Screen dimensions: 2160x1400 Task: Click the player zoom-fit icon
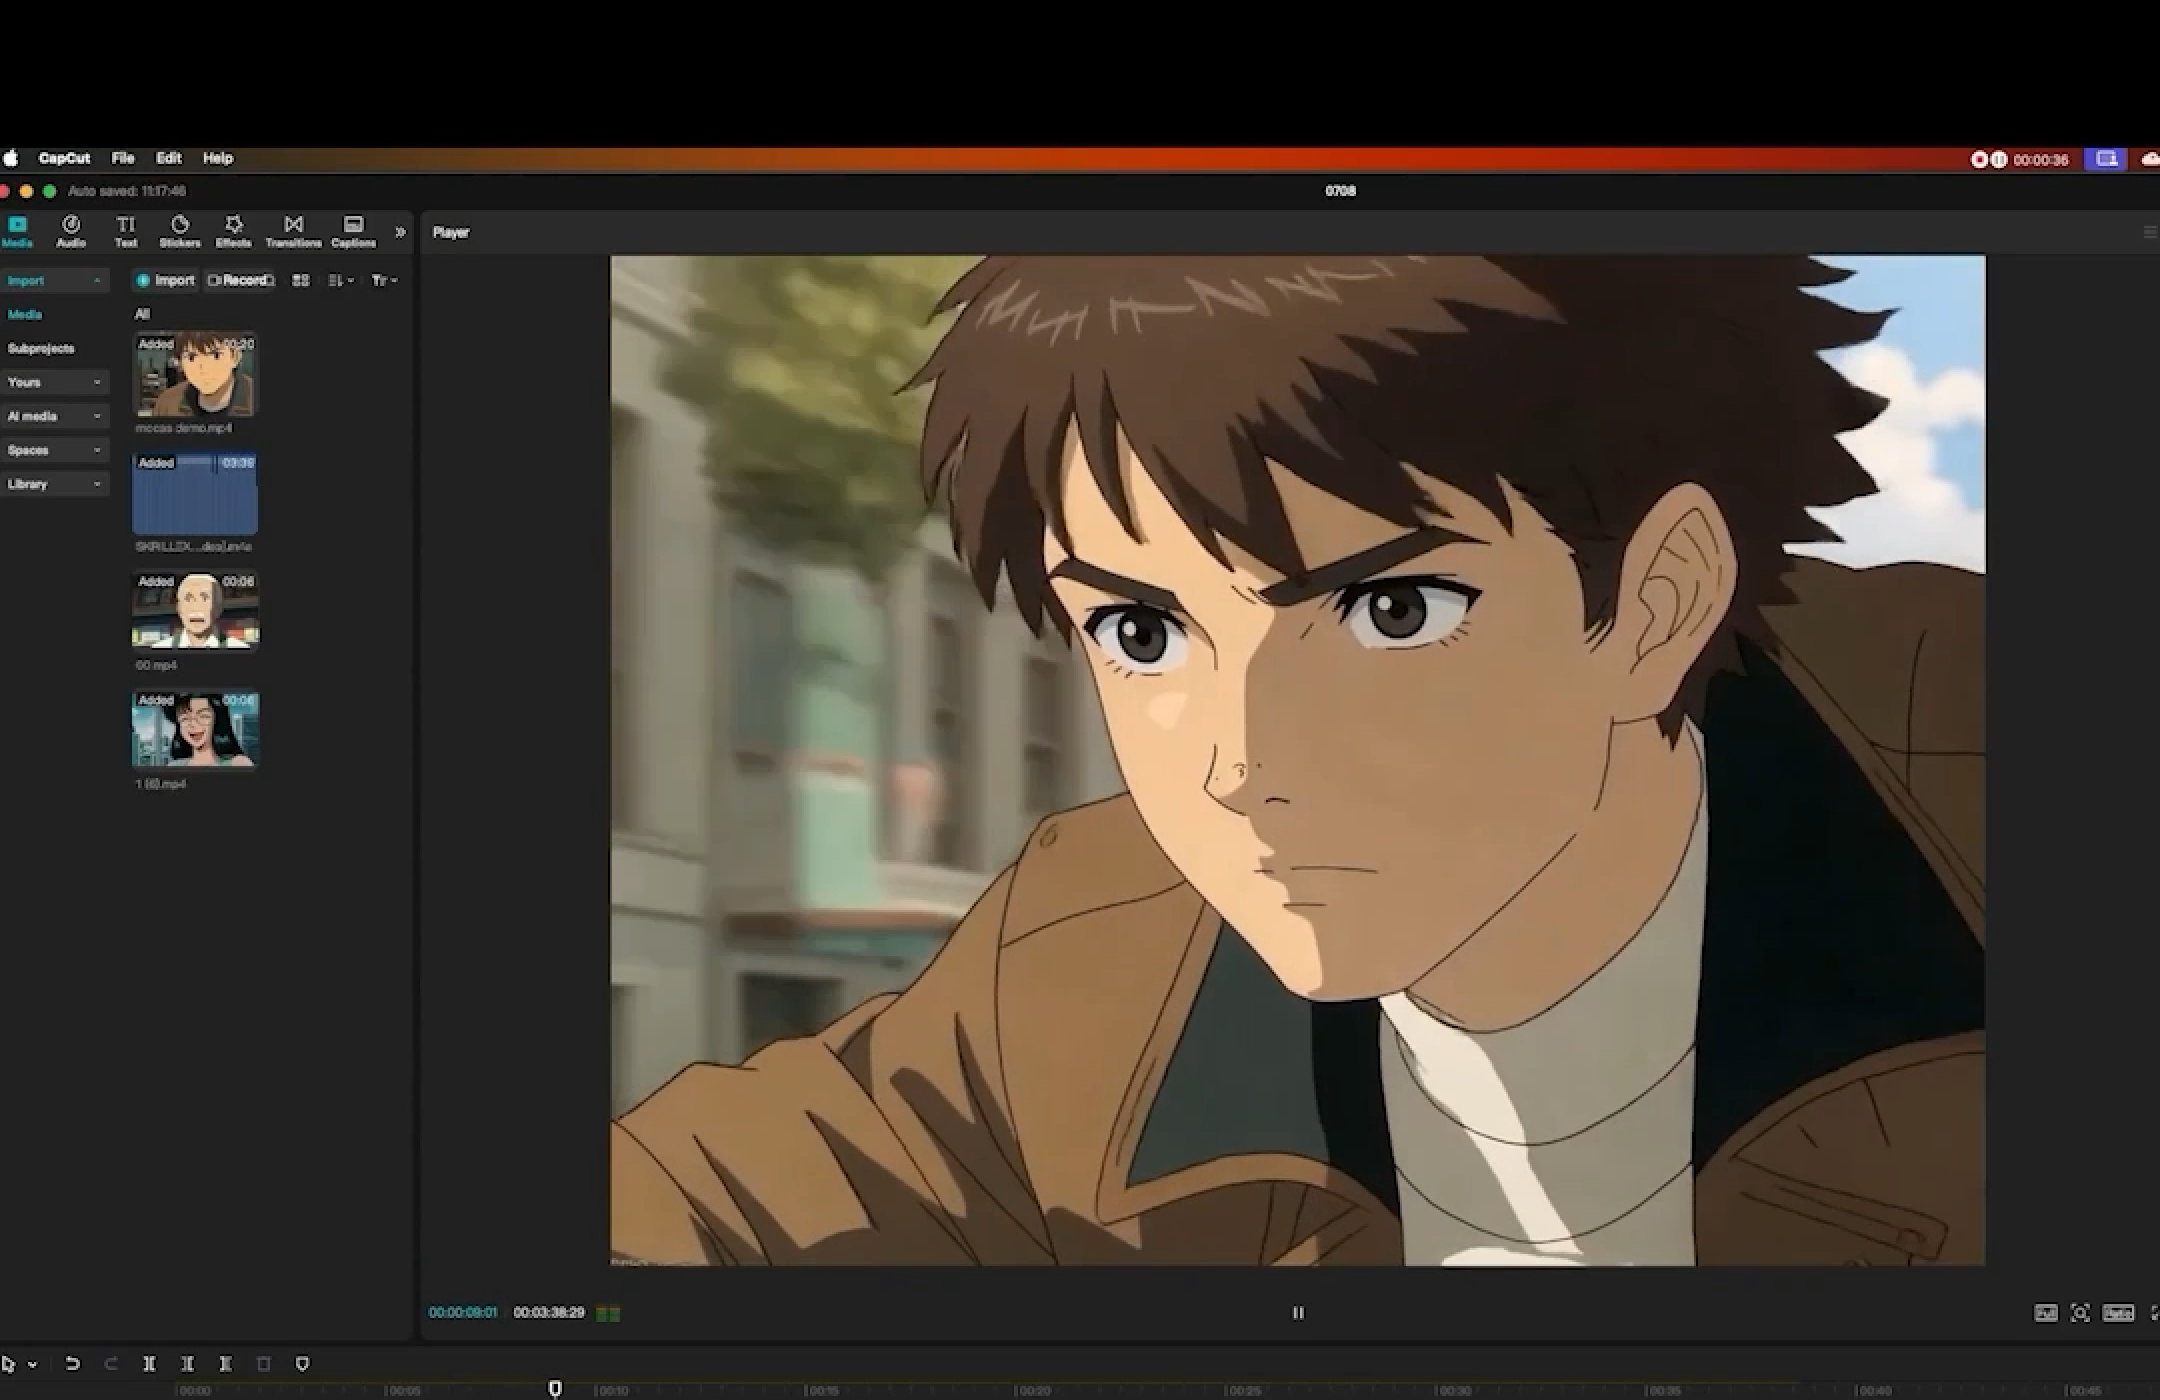tap(2080, 1313)
